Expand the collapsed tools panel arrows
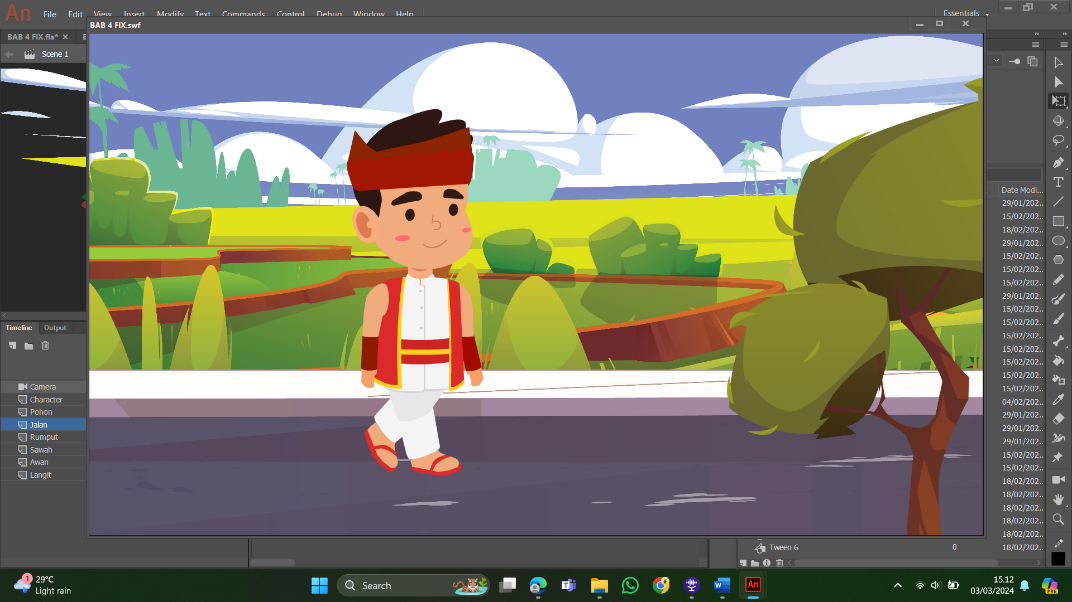Screen dimensions: 1072x602 pyautogui.click(x=1062, y=33)
